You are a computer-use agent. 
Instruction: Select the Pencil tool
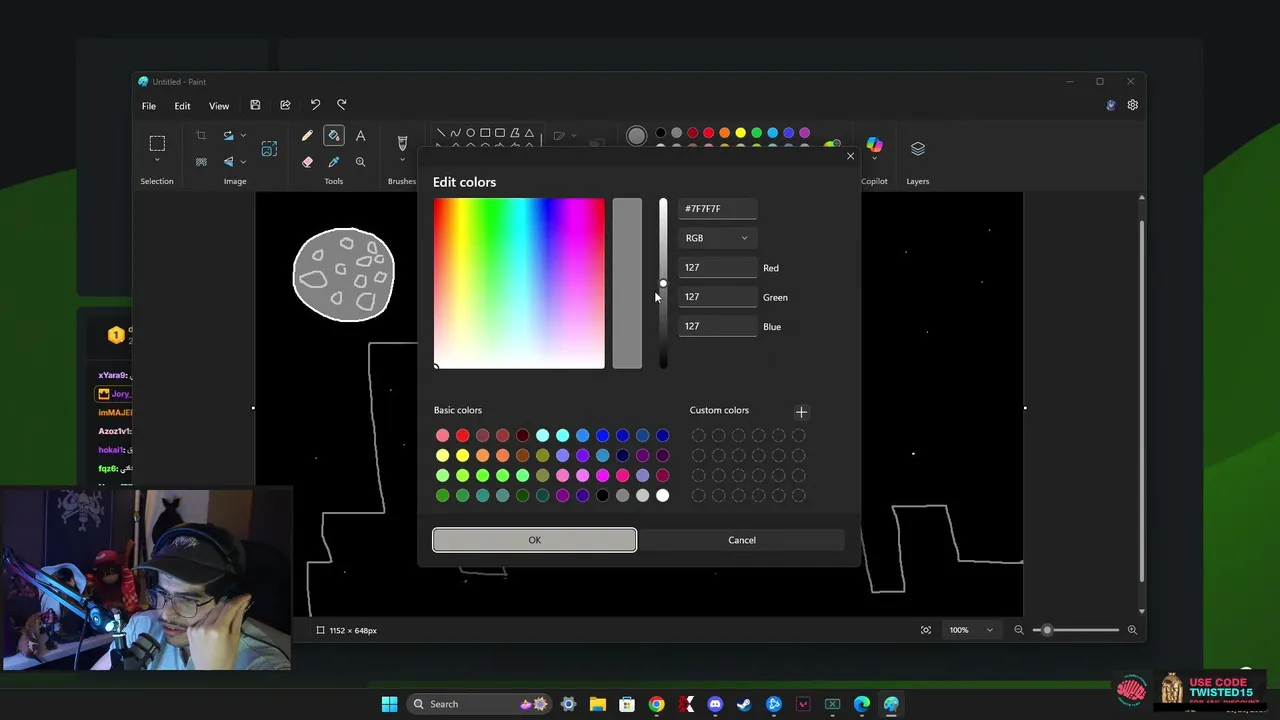point(307,136)
